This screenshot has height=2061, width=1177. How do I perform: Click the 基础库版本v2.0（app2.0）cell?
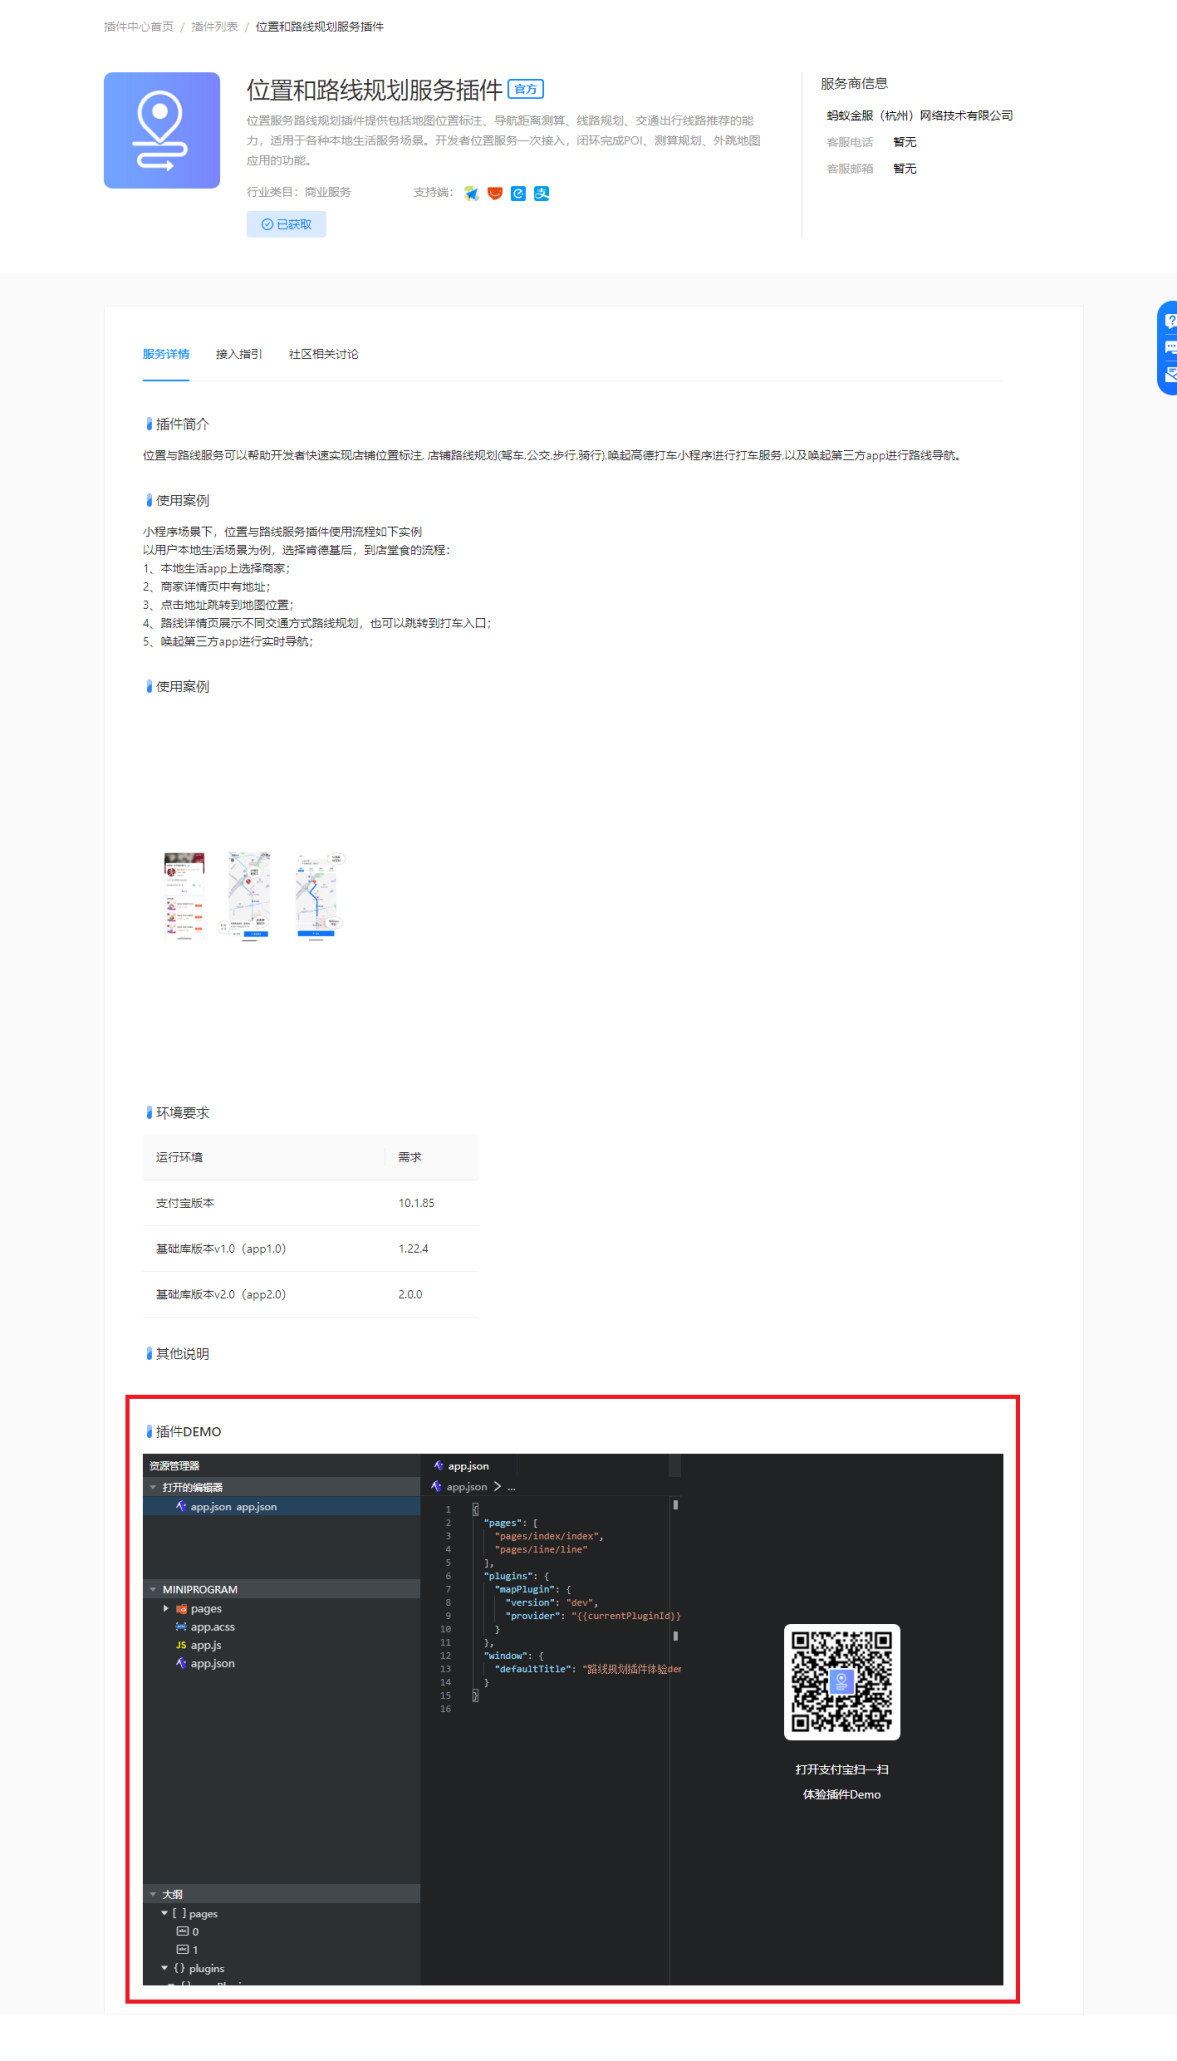pos(221,1294)
